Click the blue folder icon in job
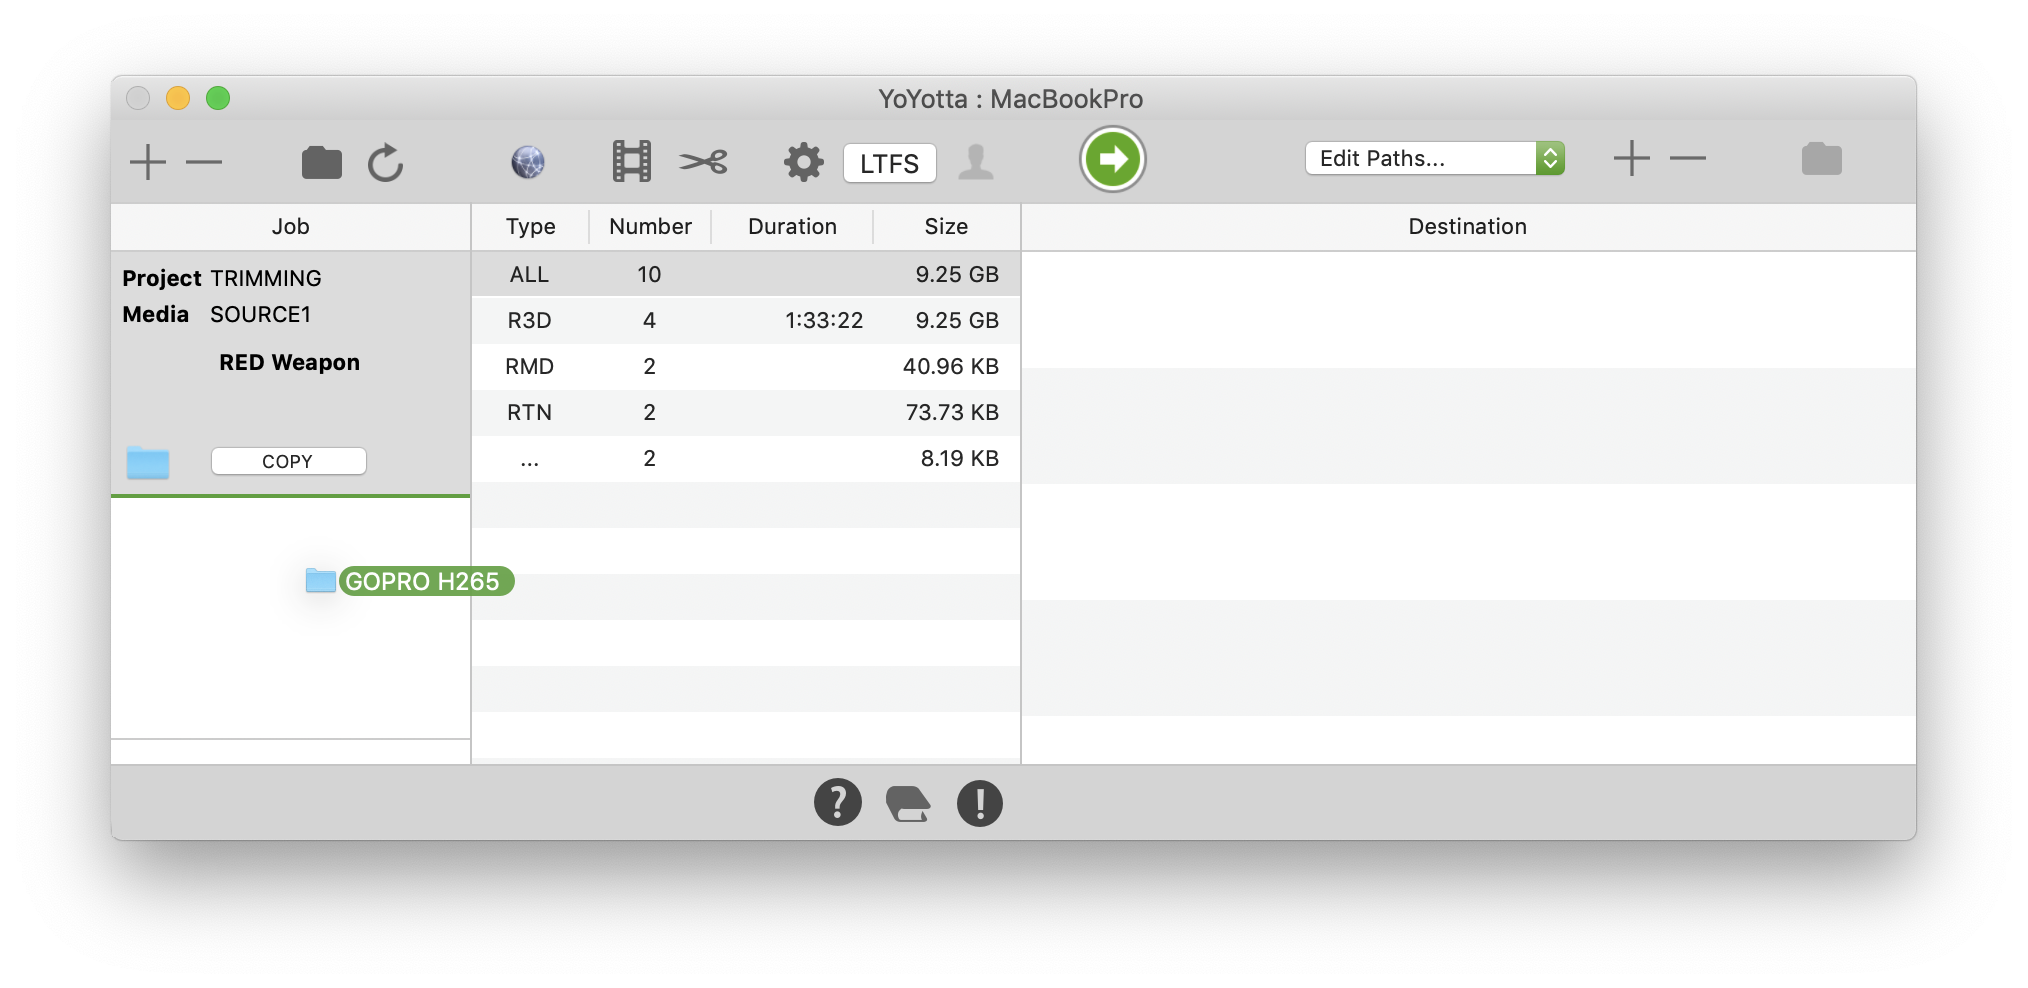 pyautogui.click(x=148, y=462)
